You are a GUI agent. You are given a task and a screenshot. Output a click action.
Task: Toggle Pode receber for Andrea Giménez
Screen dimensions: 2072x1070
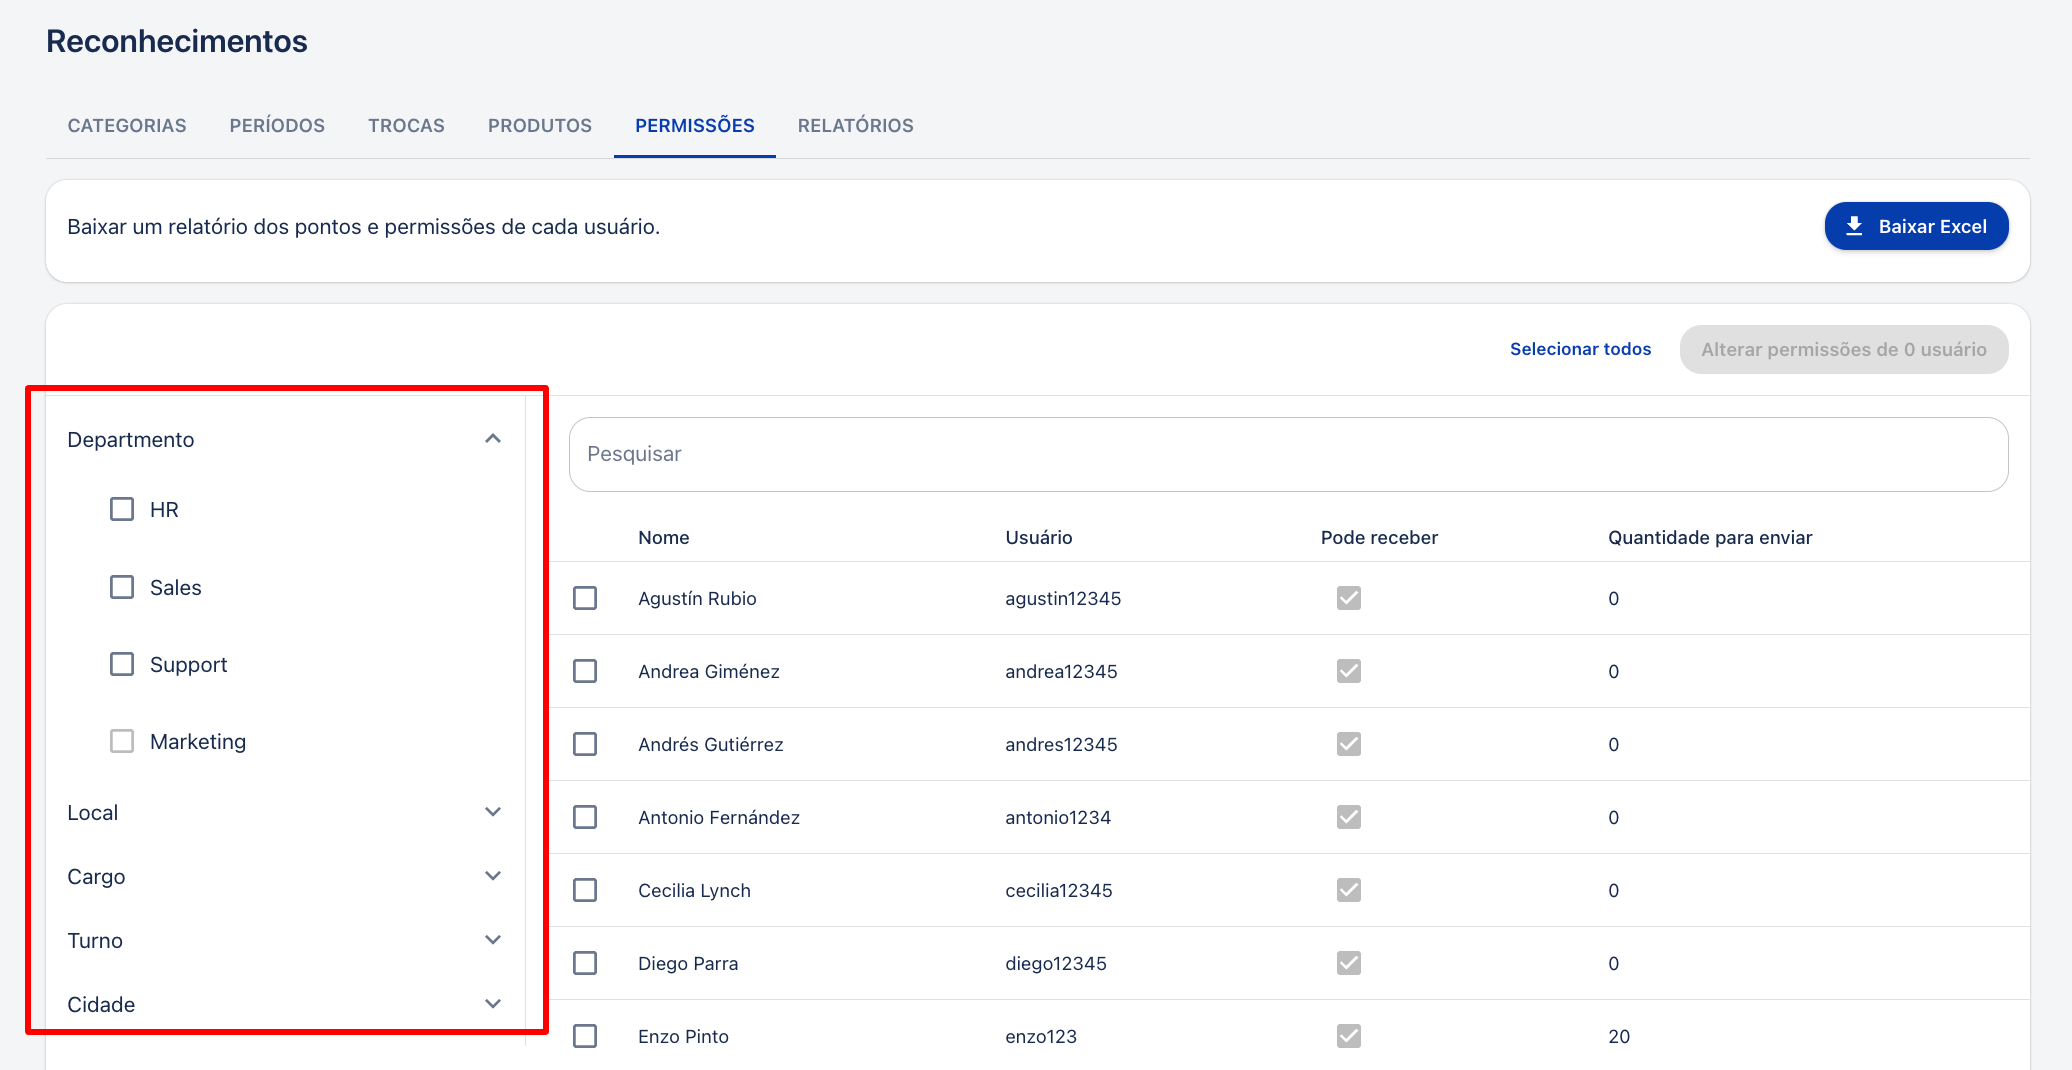pos(1349,671)
